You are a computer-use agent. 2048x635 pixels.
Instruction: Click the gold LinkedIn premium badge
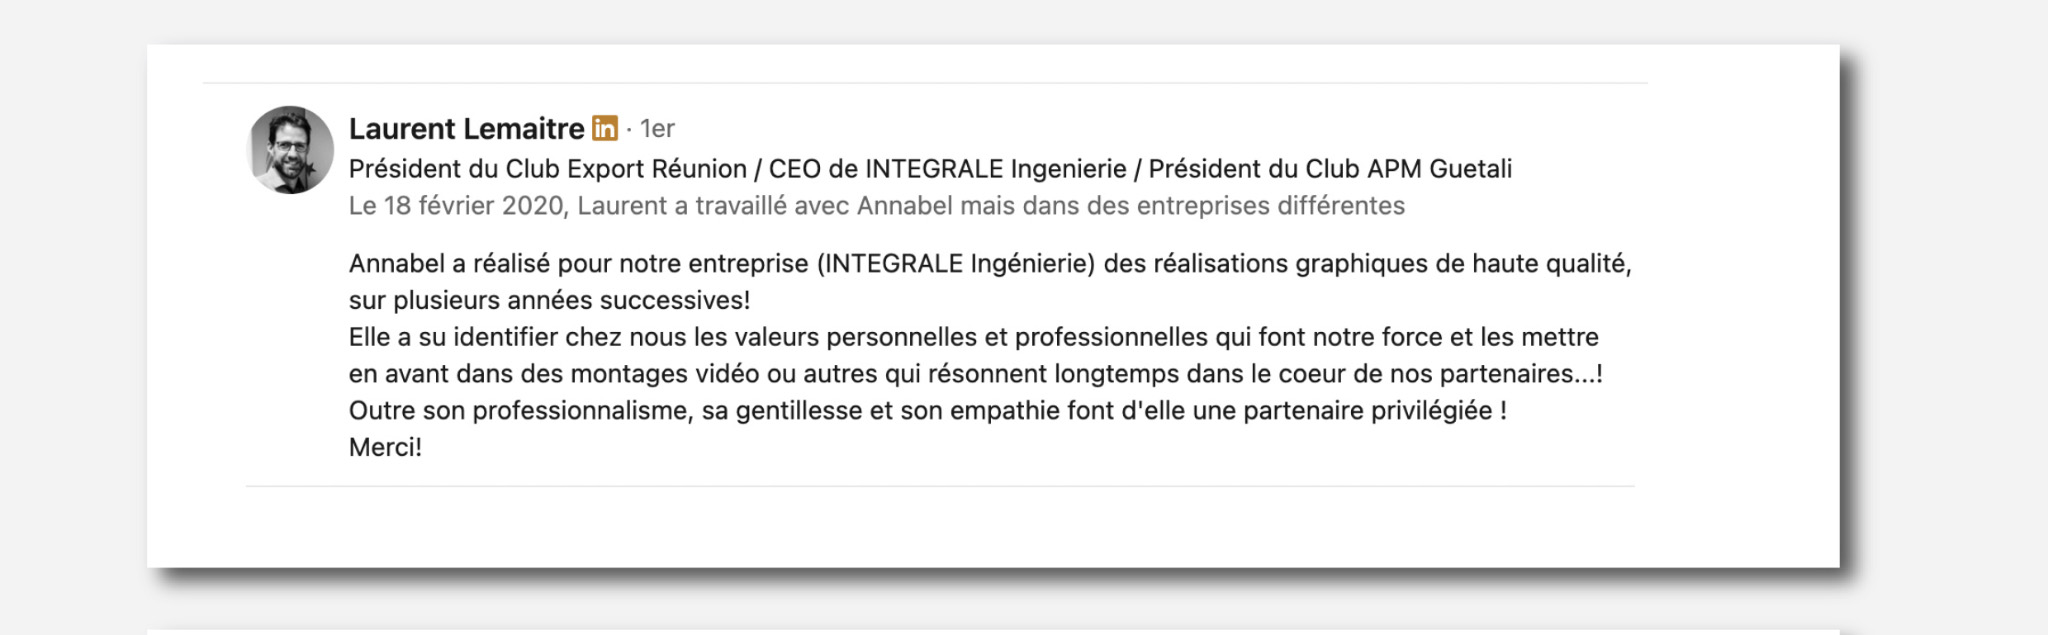click(605, 128)
